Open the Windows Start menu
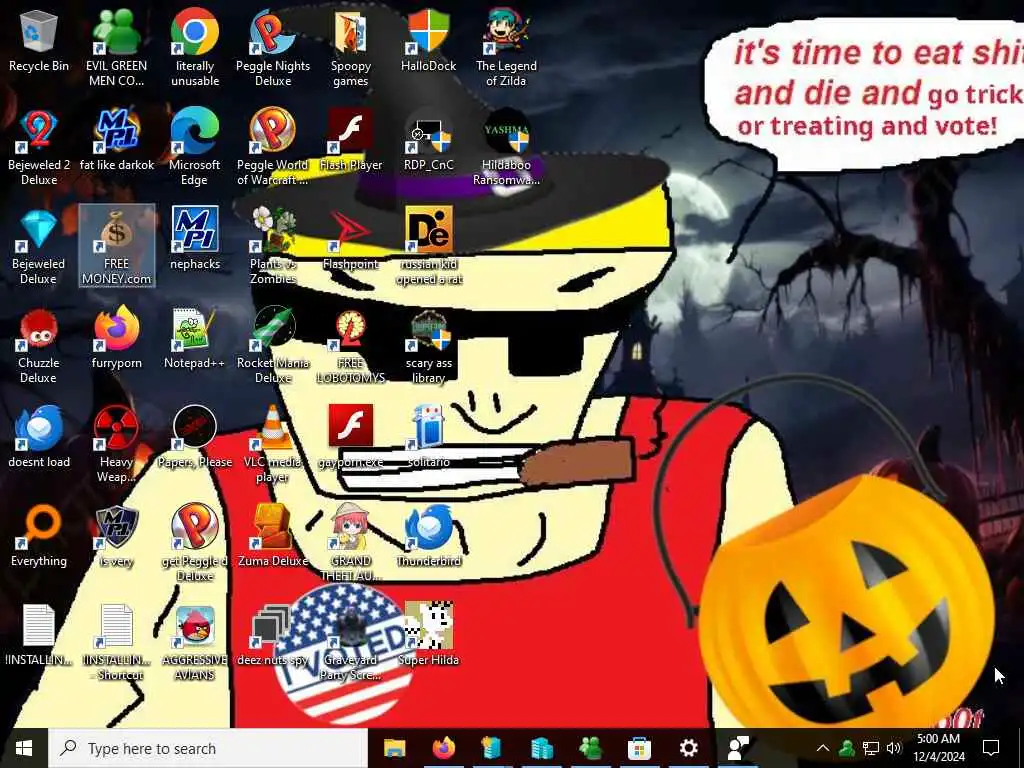Screen dimensions: 1024x768 click(24, 748)
